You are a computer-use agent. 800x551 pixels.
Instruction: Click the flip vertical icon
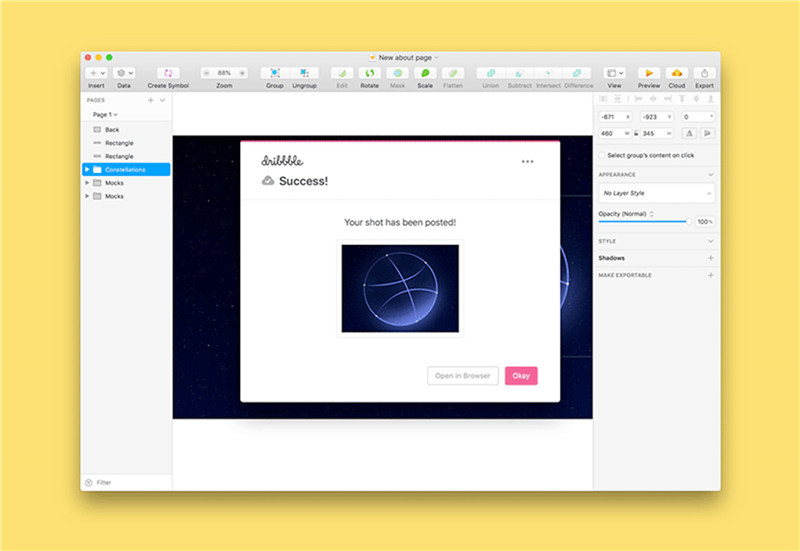[707, 133]
